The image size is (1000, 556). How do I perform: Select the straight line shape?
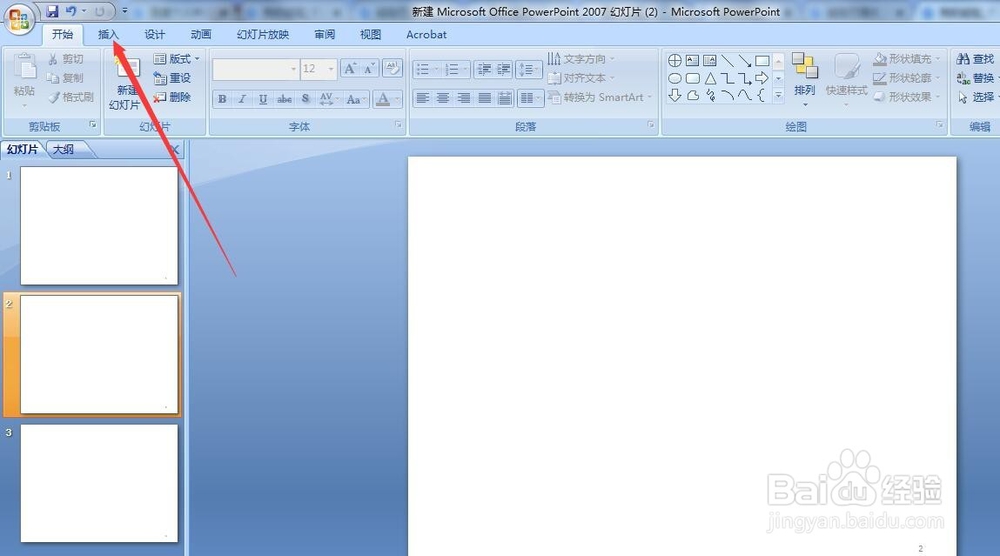tap(727, 61)
